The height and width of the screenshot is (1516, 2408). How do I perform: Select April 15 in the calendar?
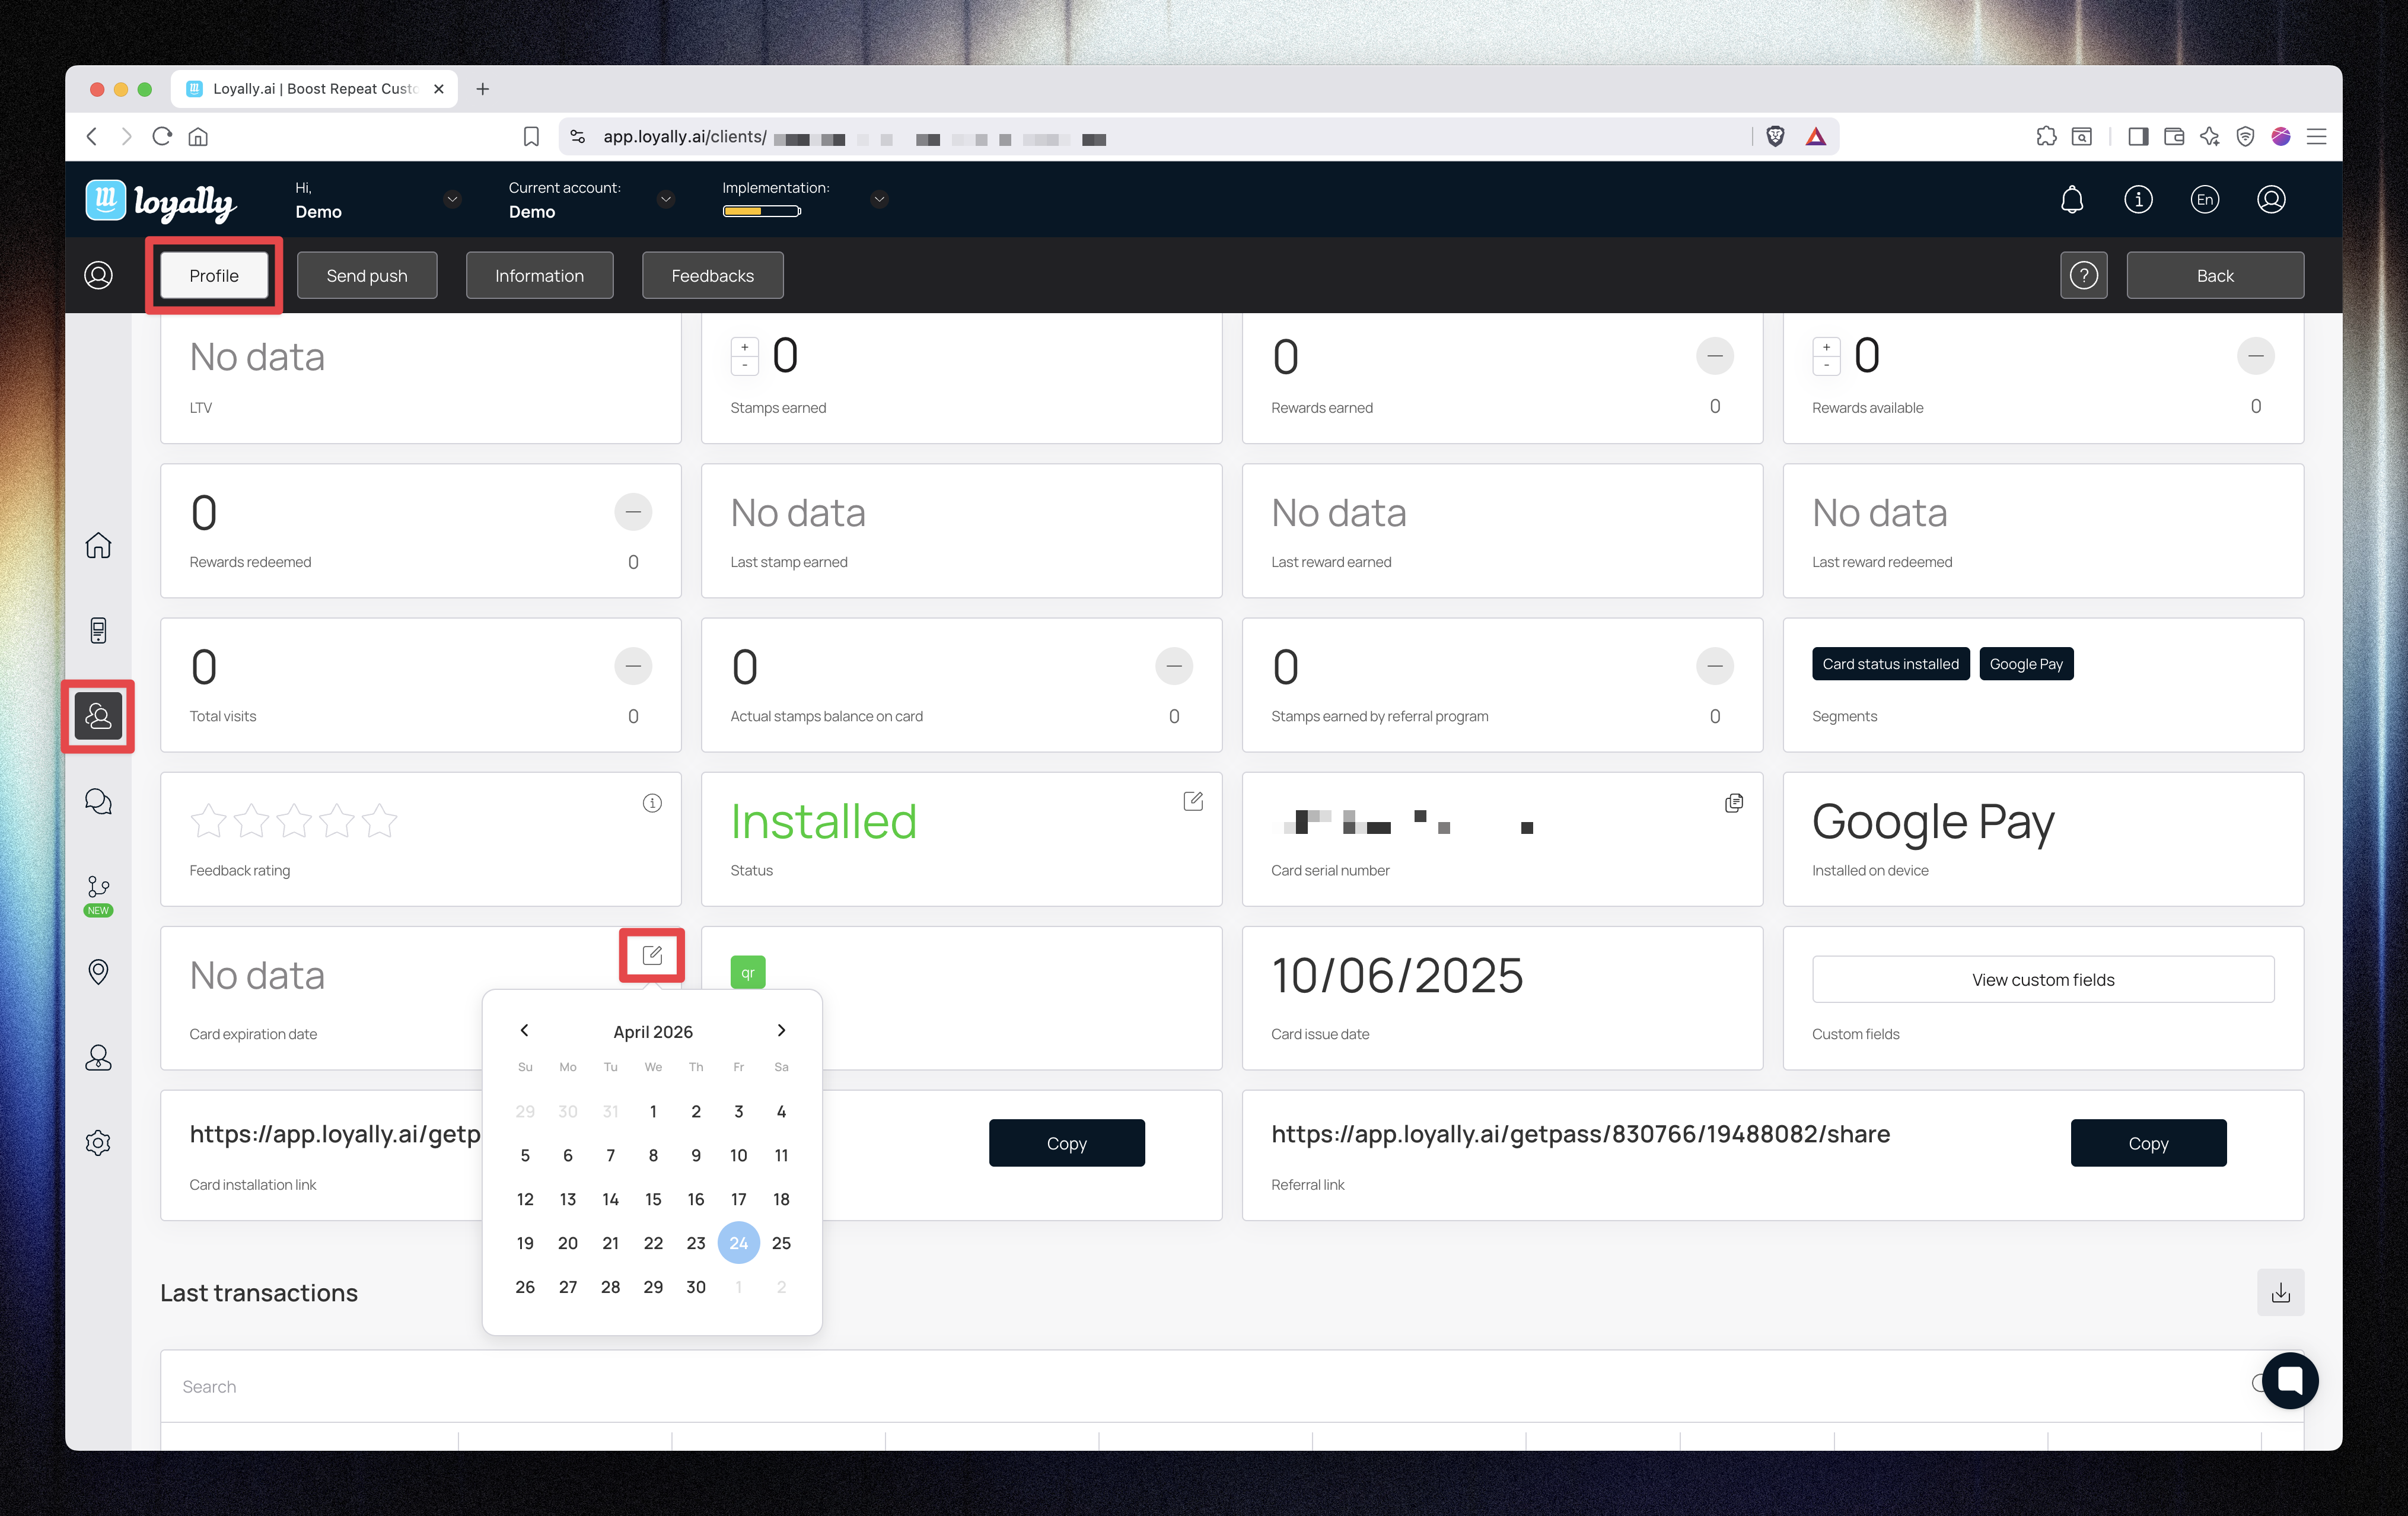click(653, 1199)
